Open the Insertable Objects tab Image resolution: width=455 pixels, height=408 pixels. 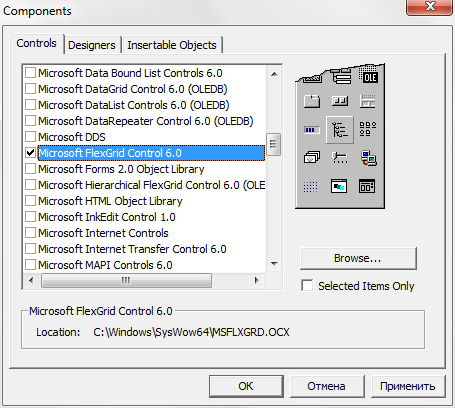click(172, 45)
